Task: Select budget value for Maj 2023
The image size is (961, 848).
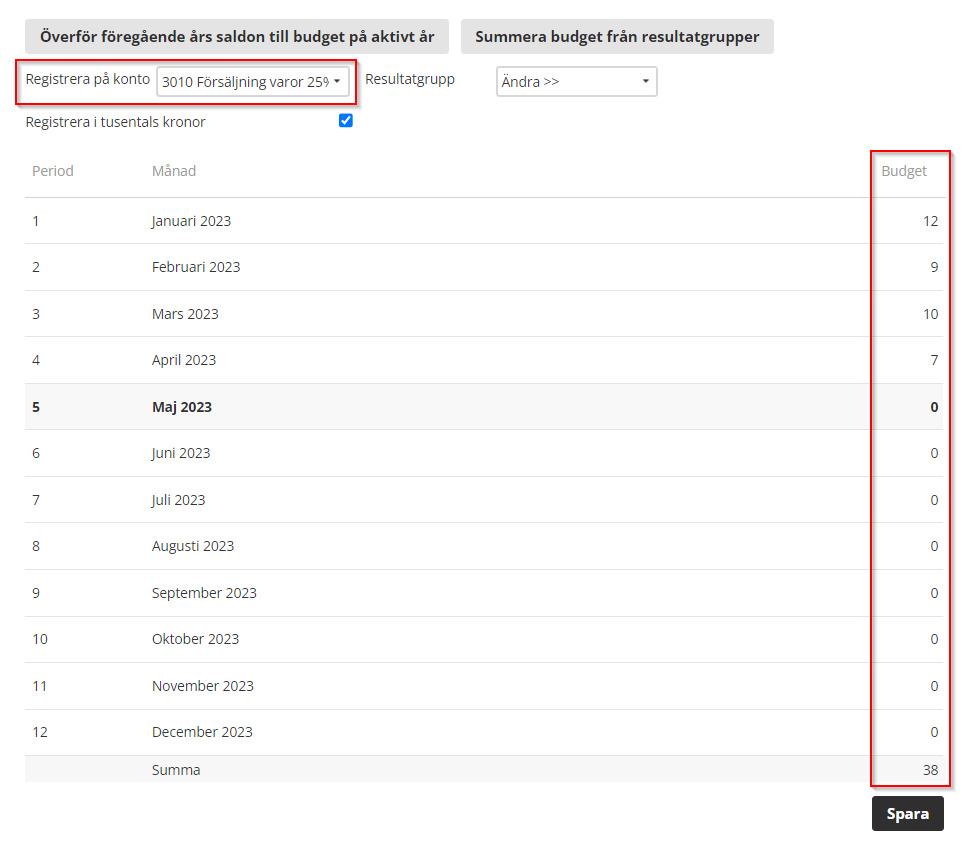Action: (x=934, y=407)
